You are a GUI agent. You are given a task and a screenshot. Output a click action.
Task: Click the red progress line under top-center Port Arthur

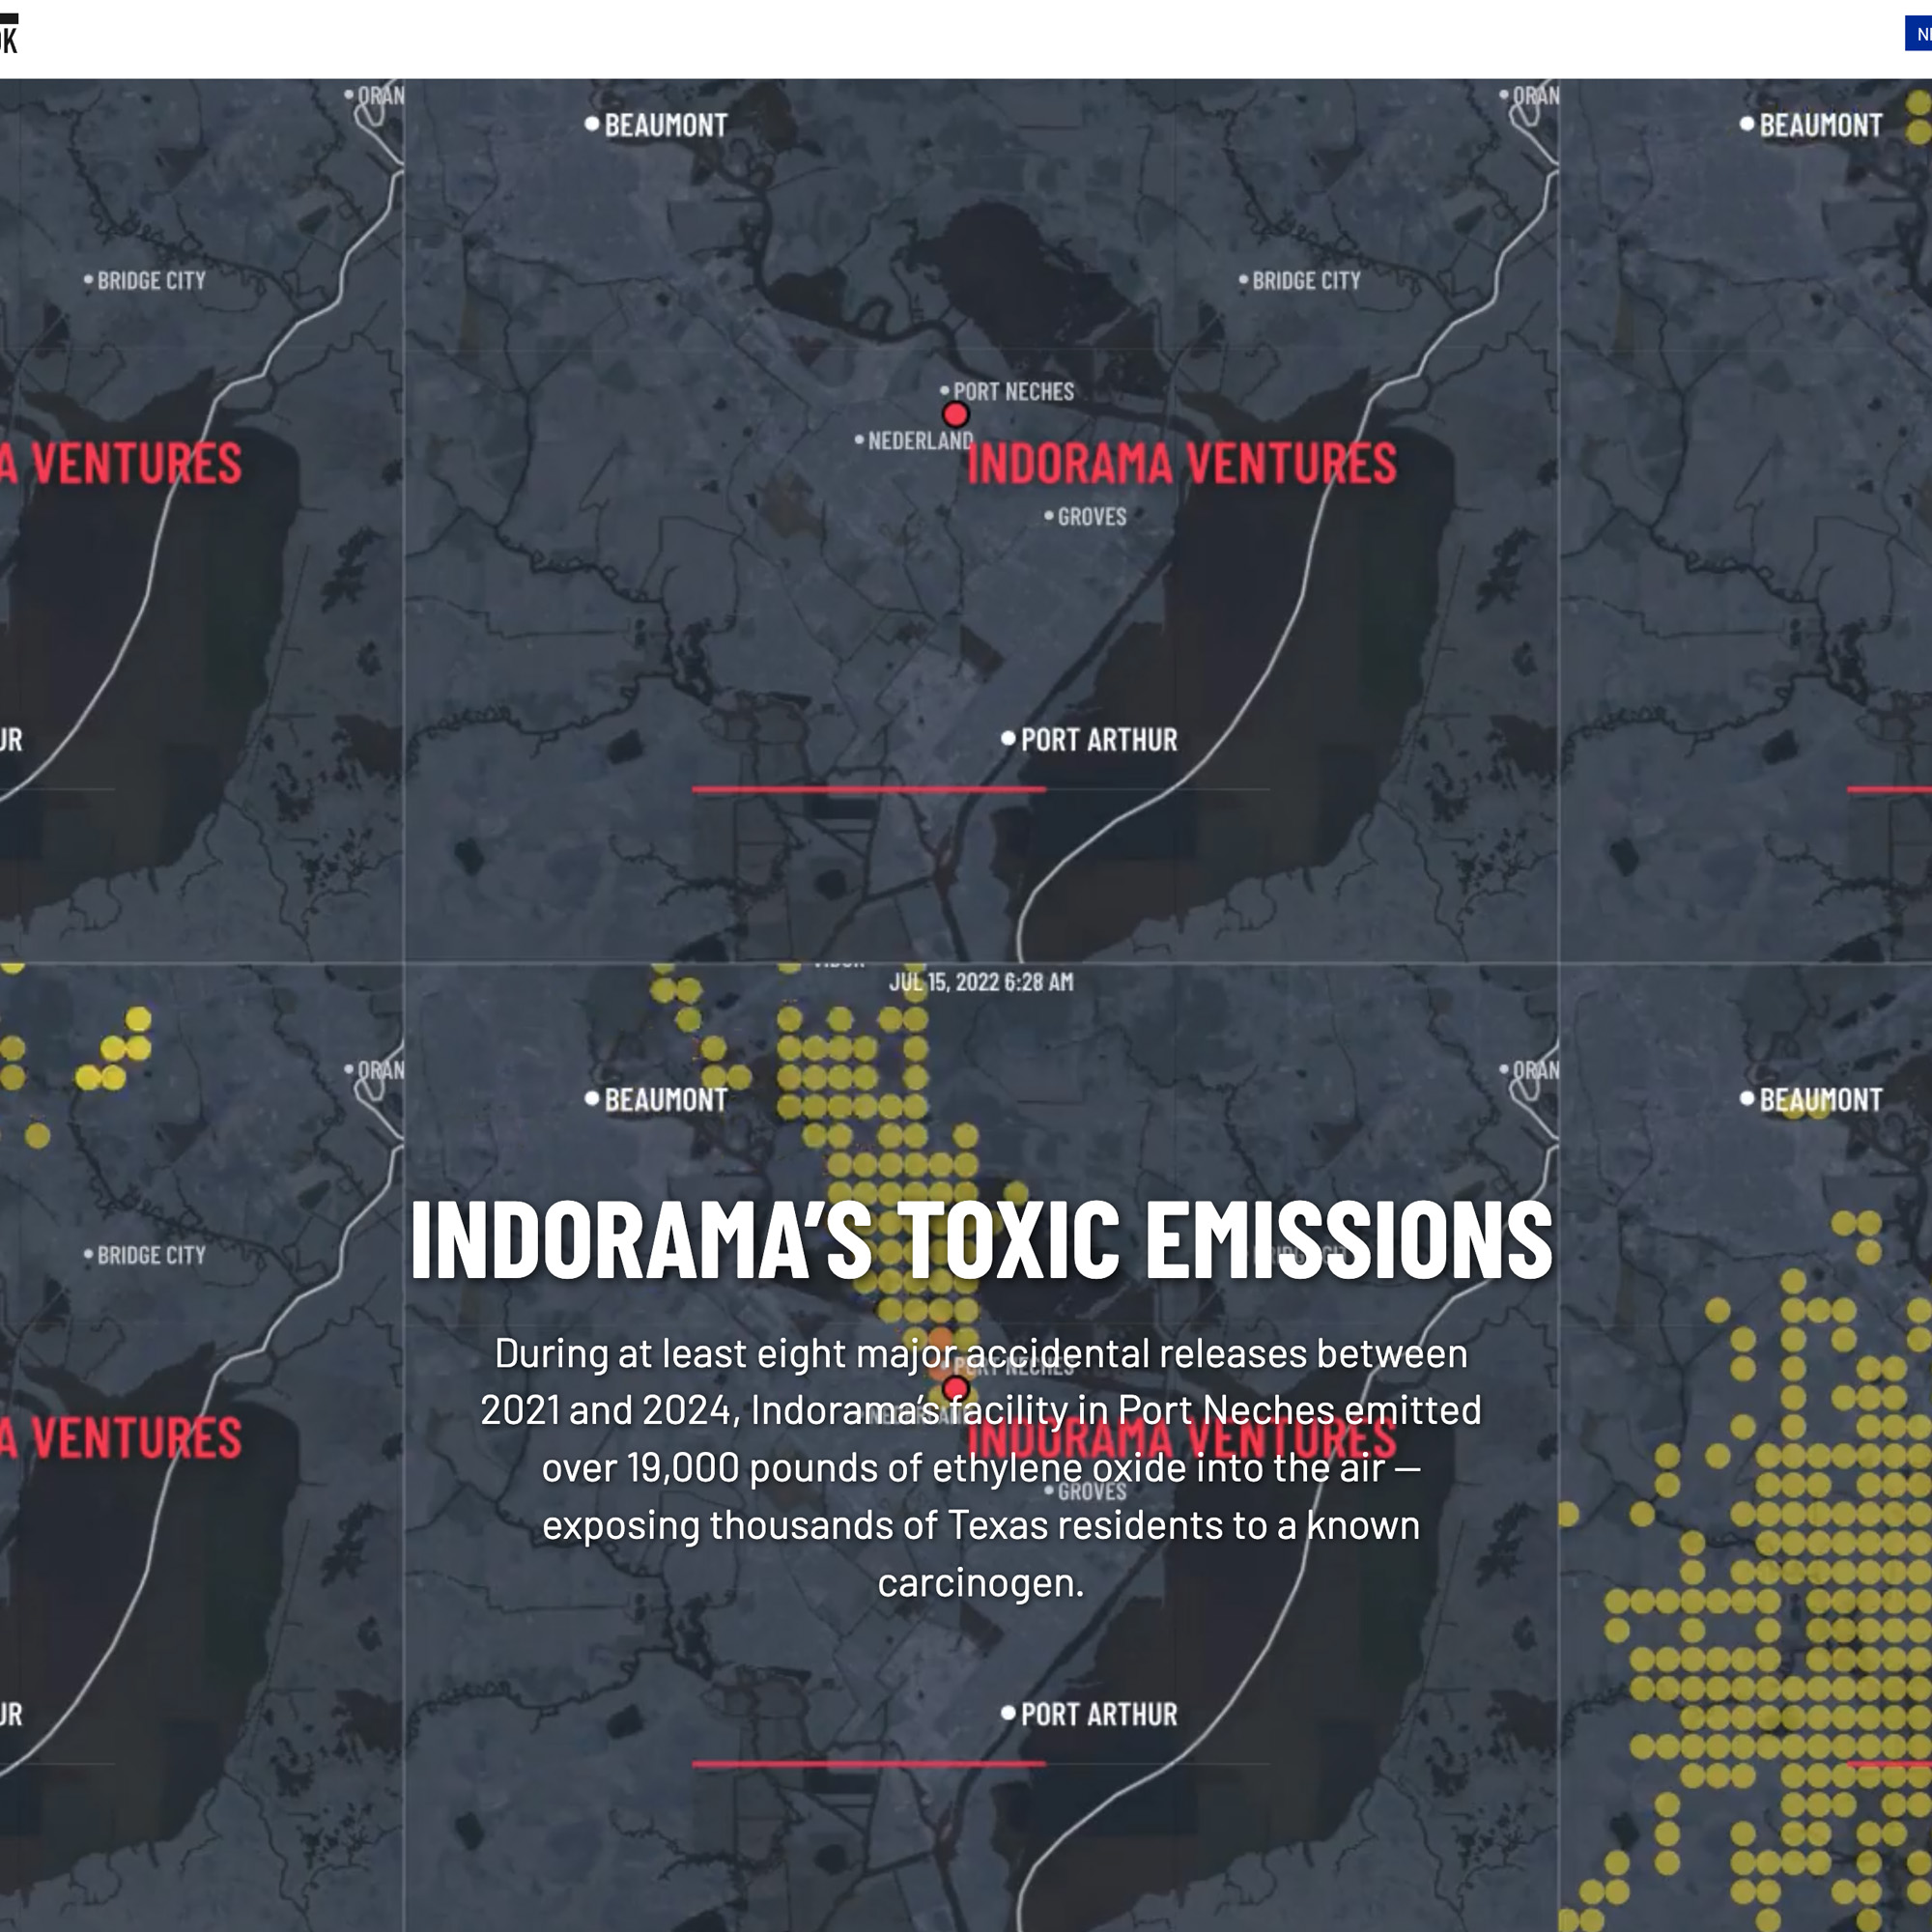(868, 789)
